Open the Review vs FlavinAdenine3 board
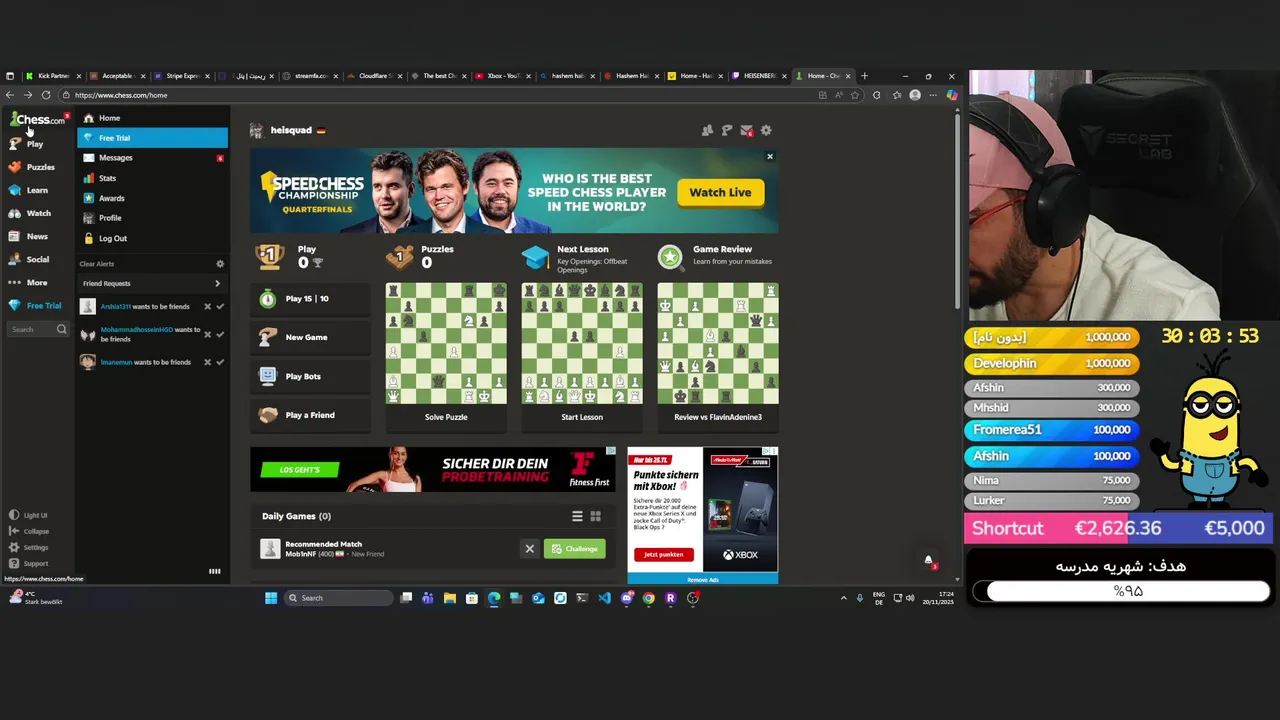Viewport: 1280px width, 720px height. [718, 343]
